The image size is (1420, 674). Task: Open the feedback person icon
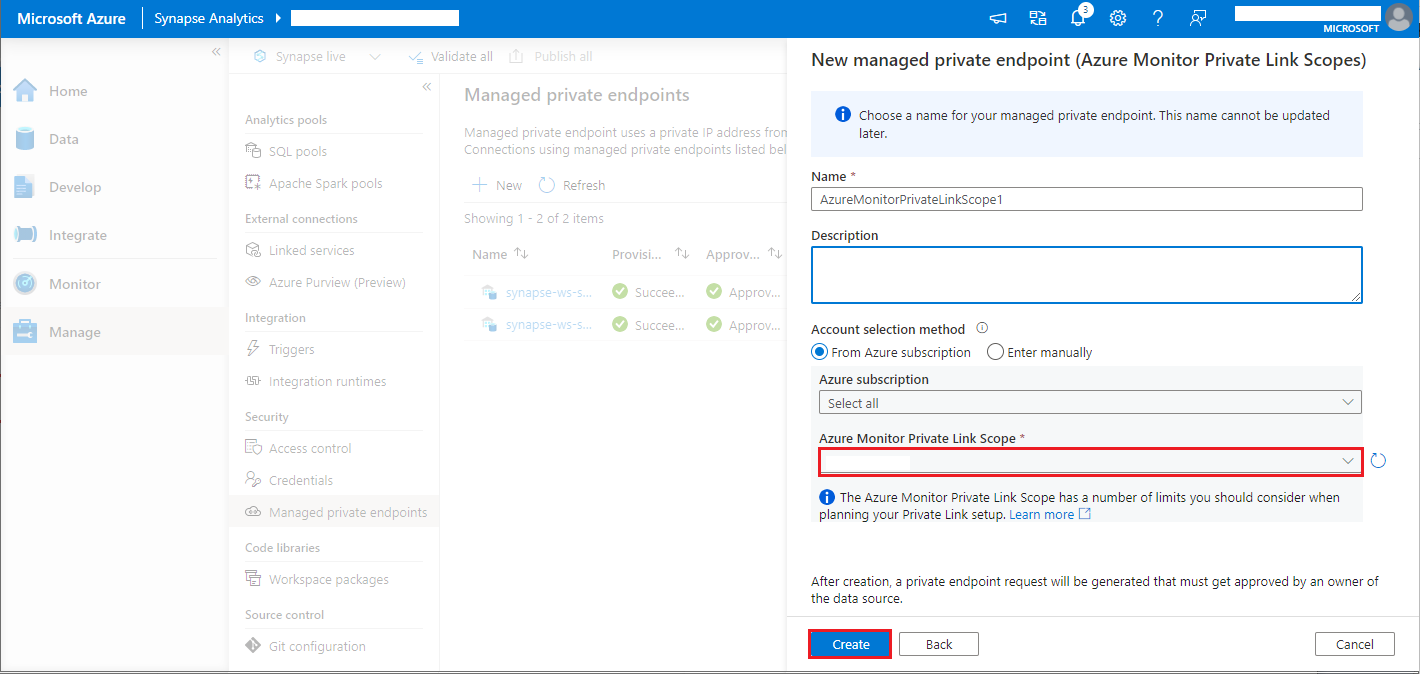(1198, 18)
